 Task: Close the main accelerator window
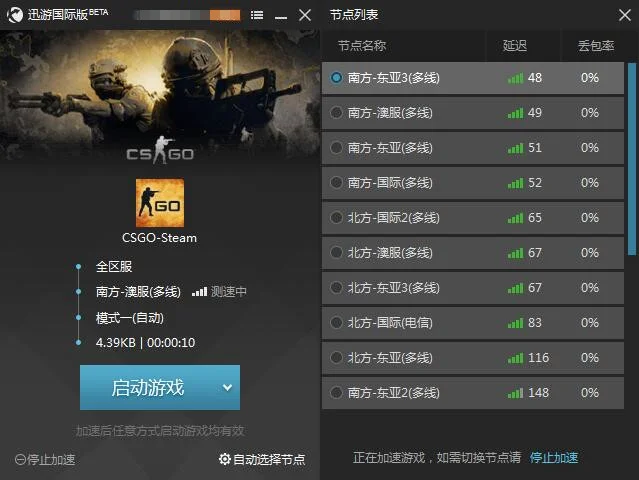click(305, 15)
